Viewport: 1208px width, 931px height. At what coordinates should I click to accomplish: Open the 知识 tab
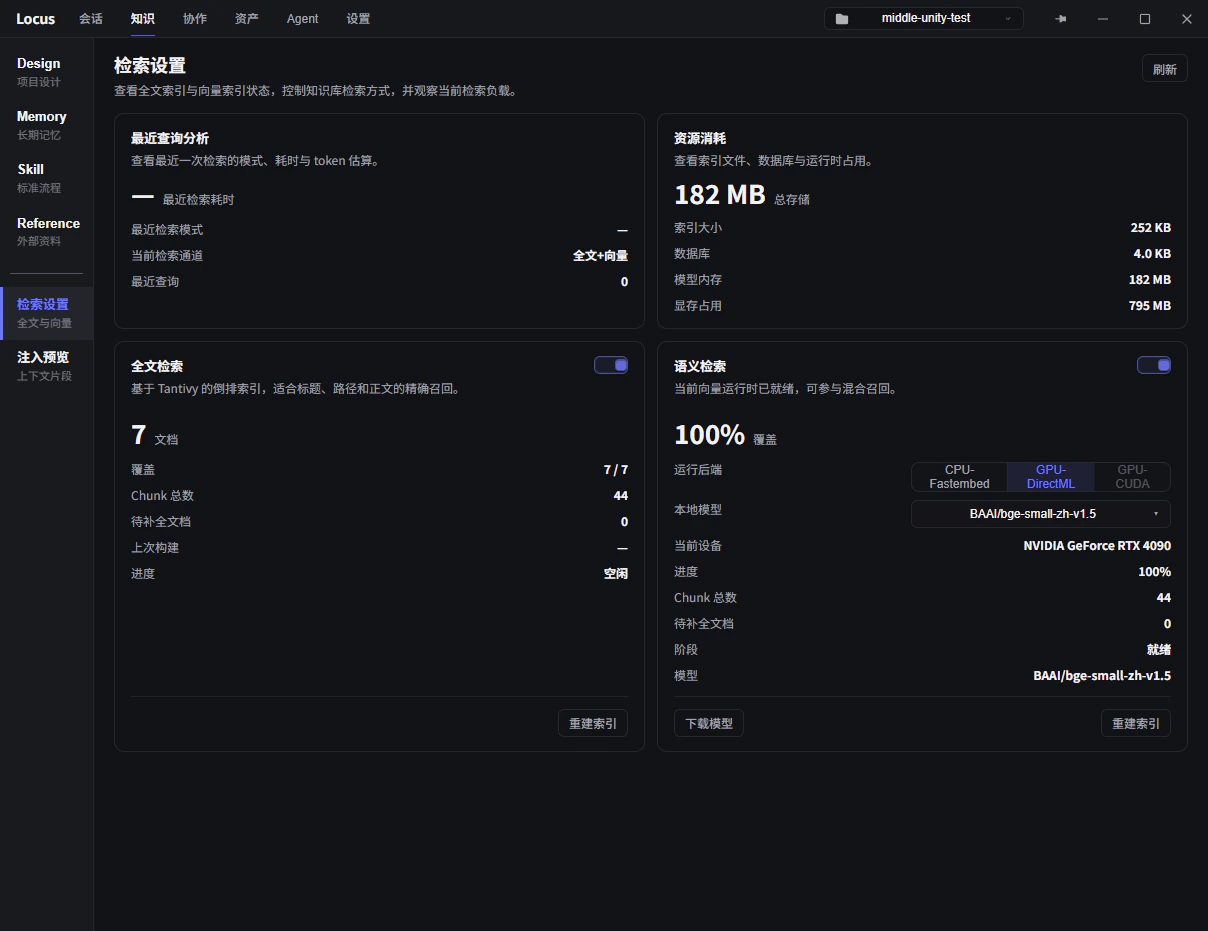(x=142, y=19)
